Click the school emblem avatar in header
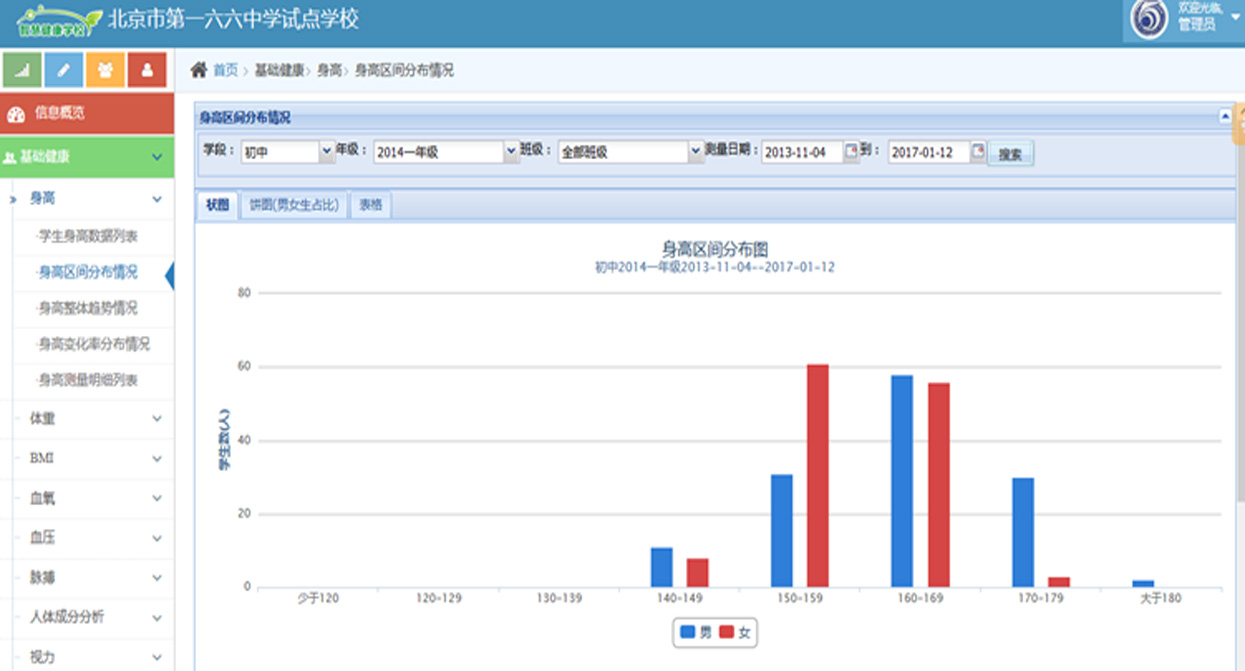Image resolution: width=1245 pixels, height=671 pixels. pyautogui.click(x=1149, y=18)
